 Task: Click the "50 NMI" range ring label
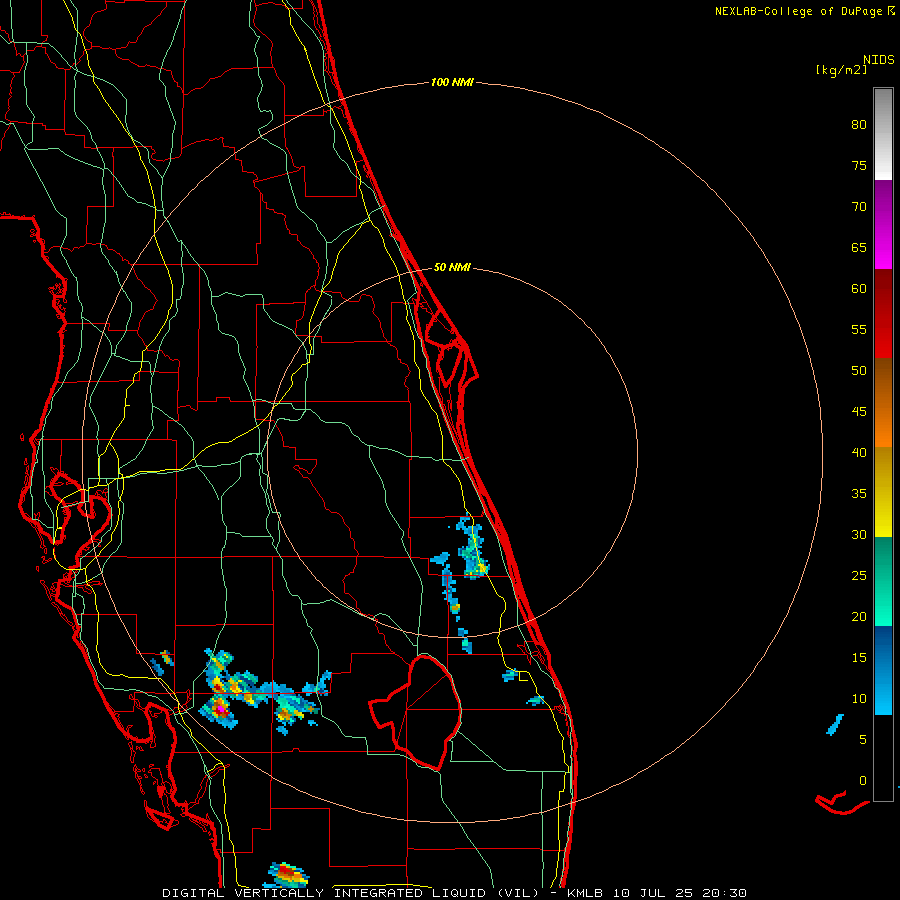(452, 267)
